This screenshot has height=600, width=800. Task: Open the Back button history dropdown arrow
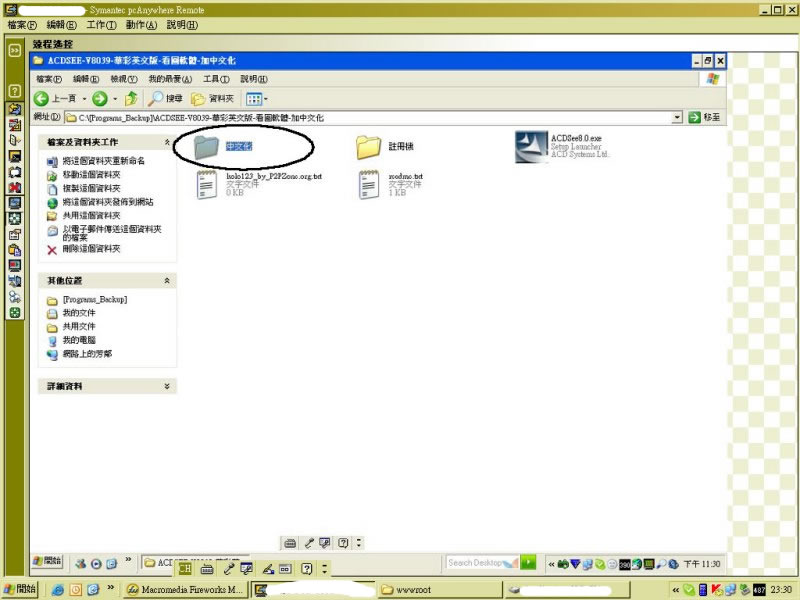click(84, 99)
